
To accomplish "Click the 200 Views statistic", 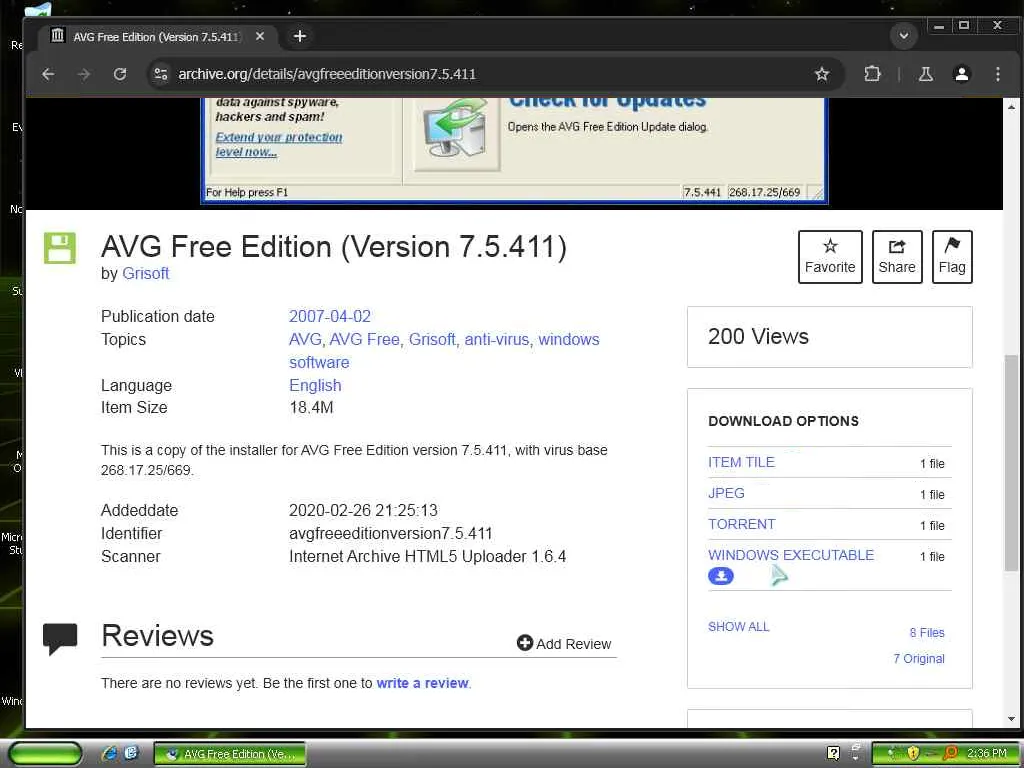I will click(x=758, y=336).
